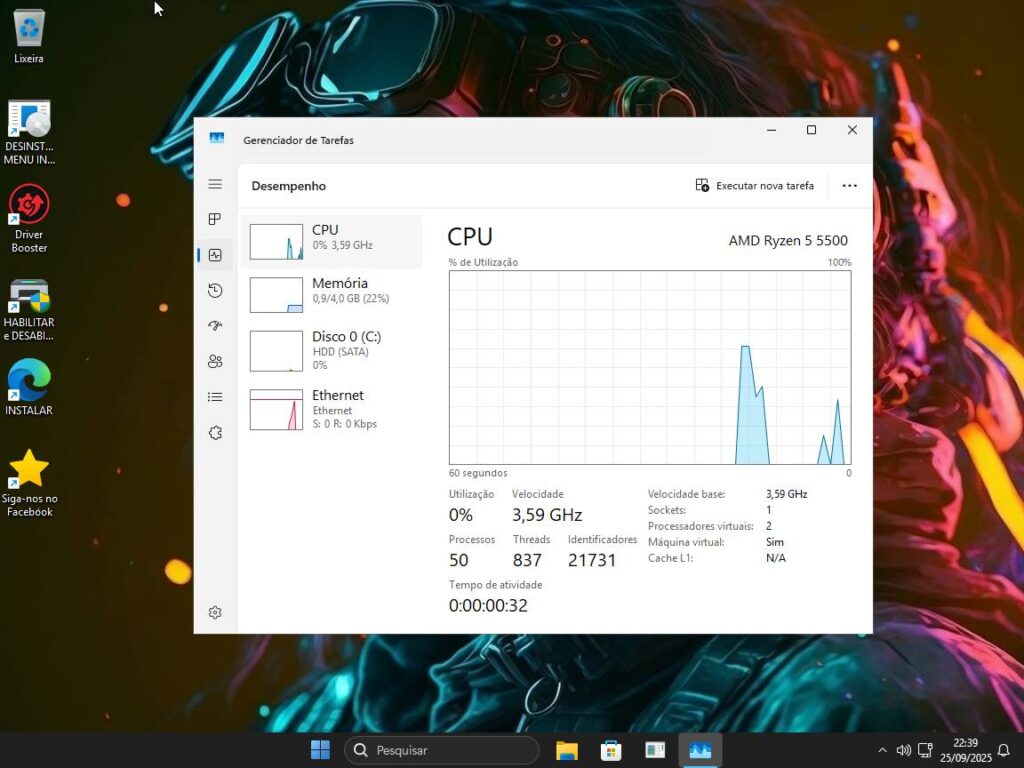
Task: Open File Explorer from the taskbar
Action: pos(567,750)
